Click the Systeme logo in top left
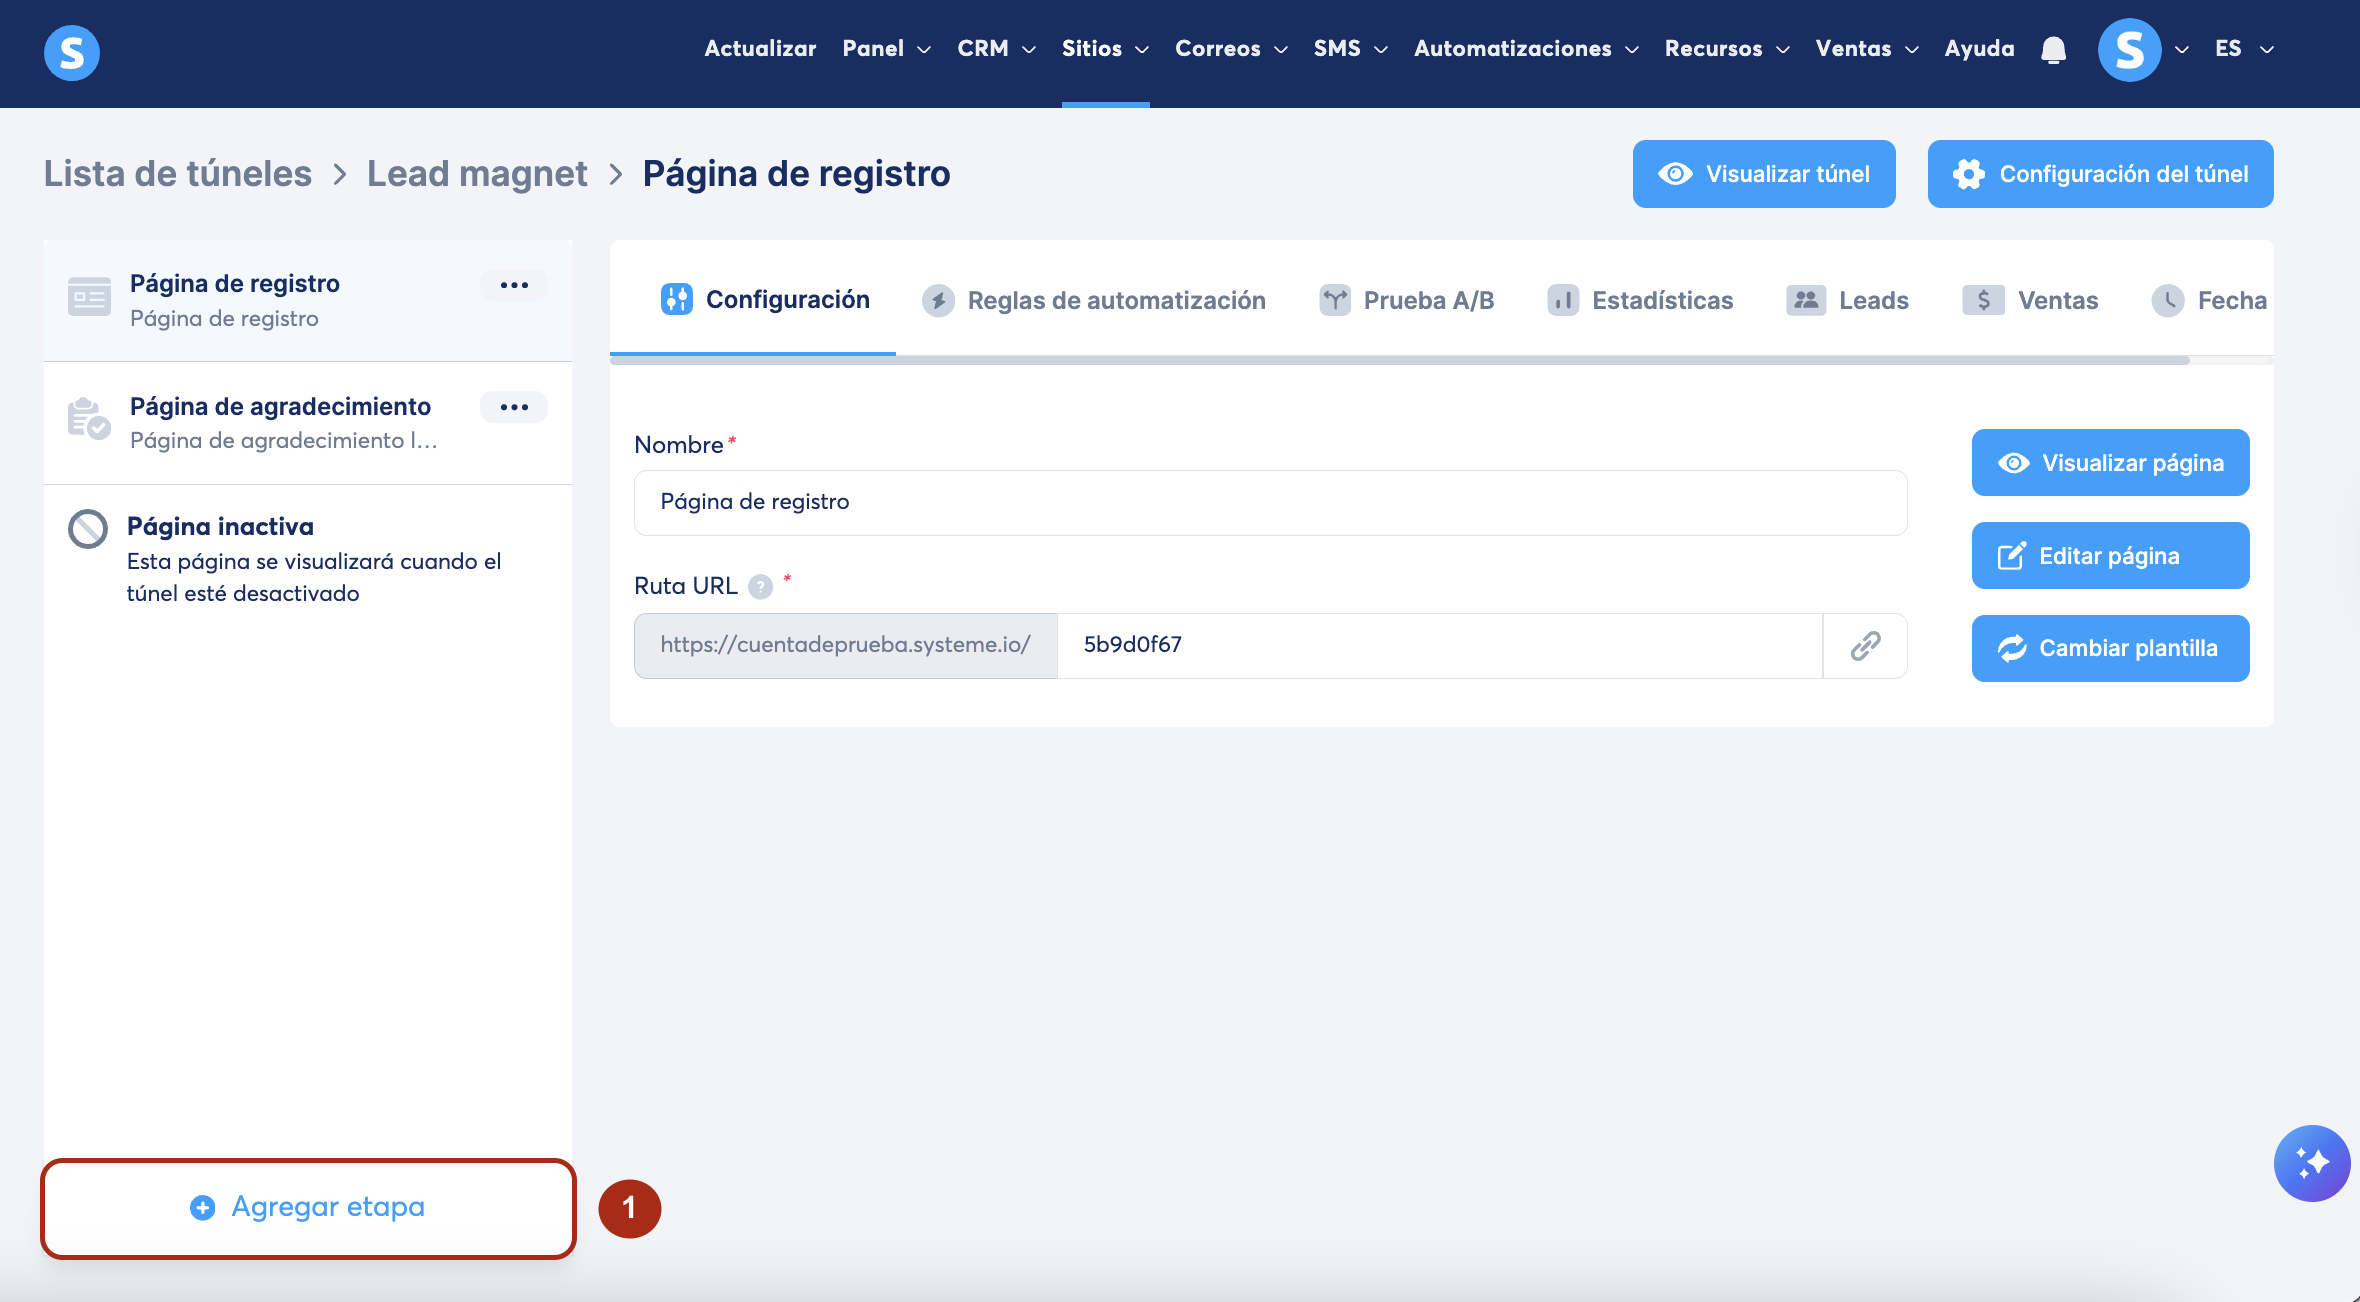Screen dimensions: 2360x1302 (72, 52)
